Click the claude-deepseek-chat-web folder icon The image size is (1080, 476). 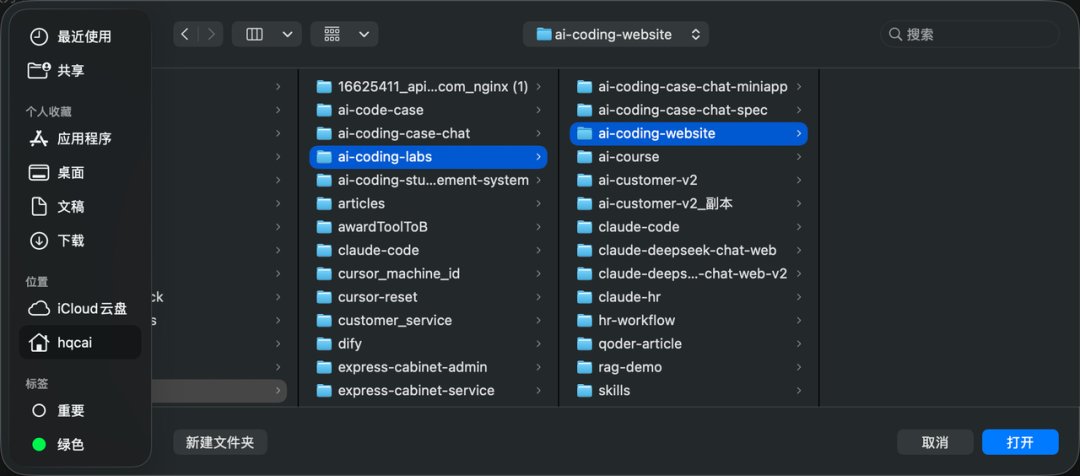point(585,250)
